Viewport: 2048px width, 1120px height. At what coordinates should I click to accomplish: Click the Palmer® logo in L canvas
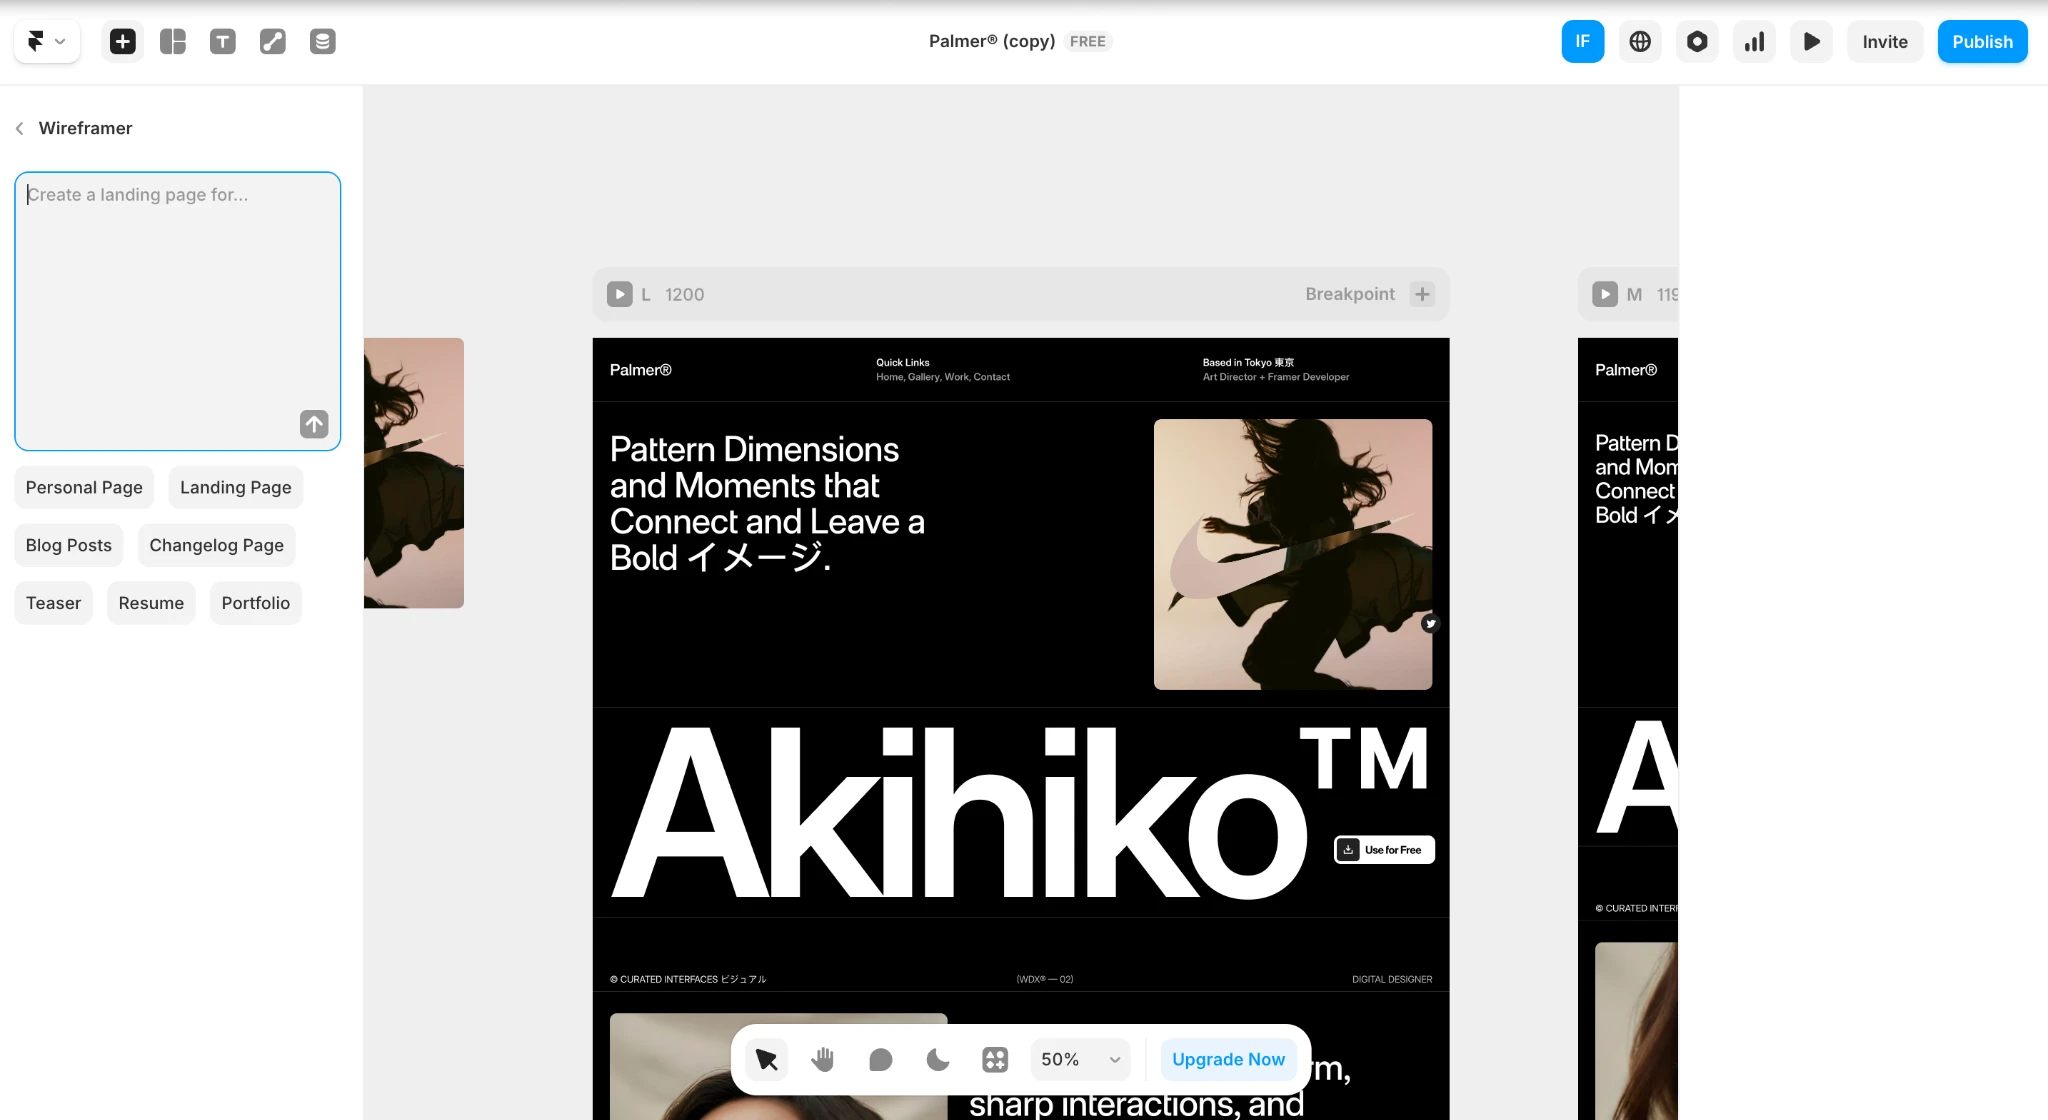pos(641,370)
